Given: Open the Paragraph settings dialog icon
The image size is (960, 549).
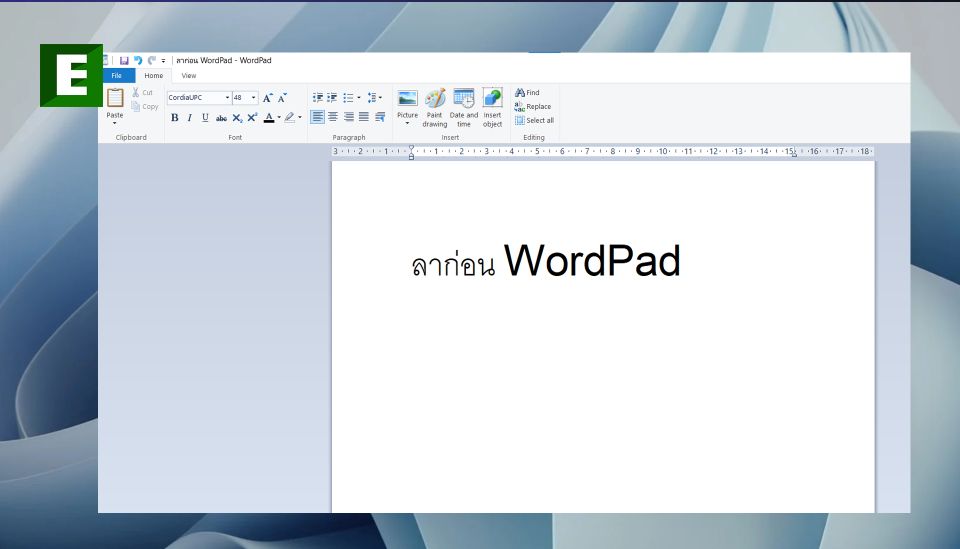Looking at the screenshot, I should pos(380,117).
